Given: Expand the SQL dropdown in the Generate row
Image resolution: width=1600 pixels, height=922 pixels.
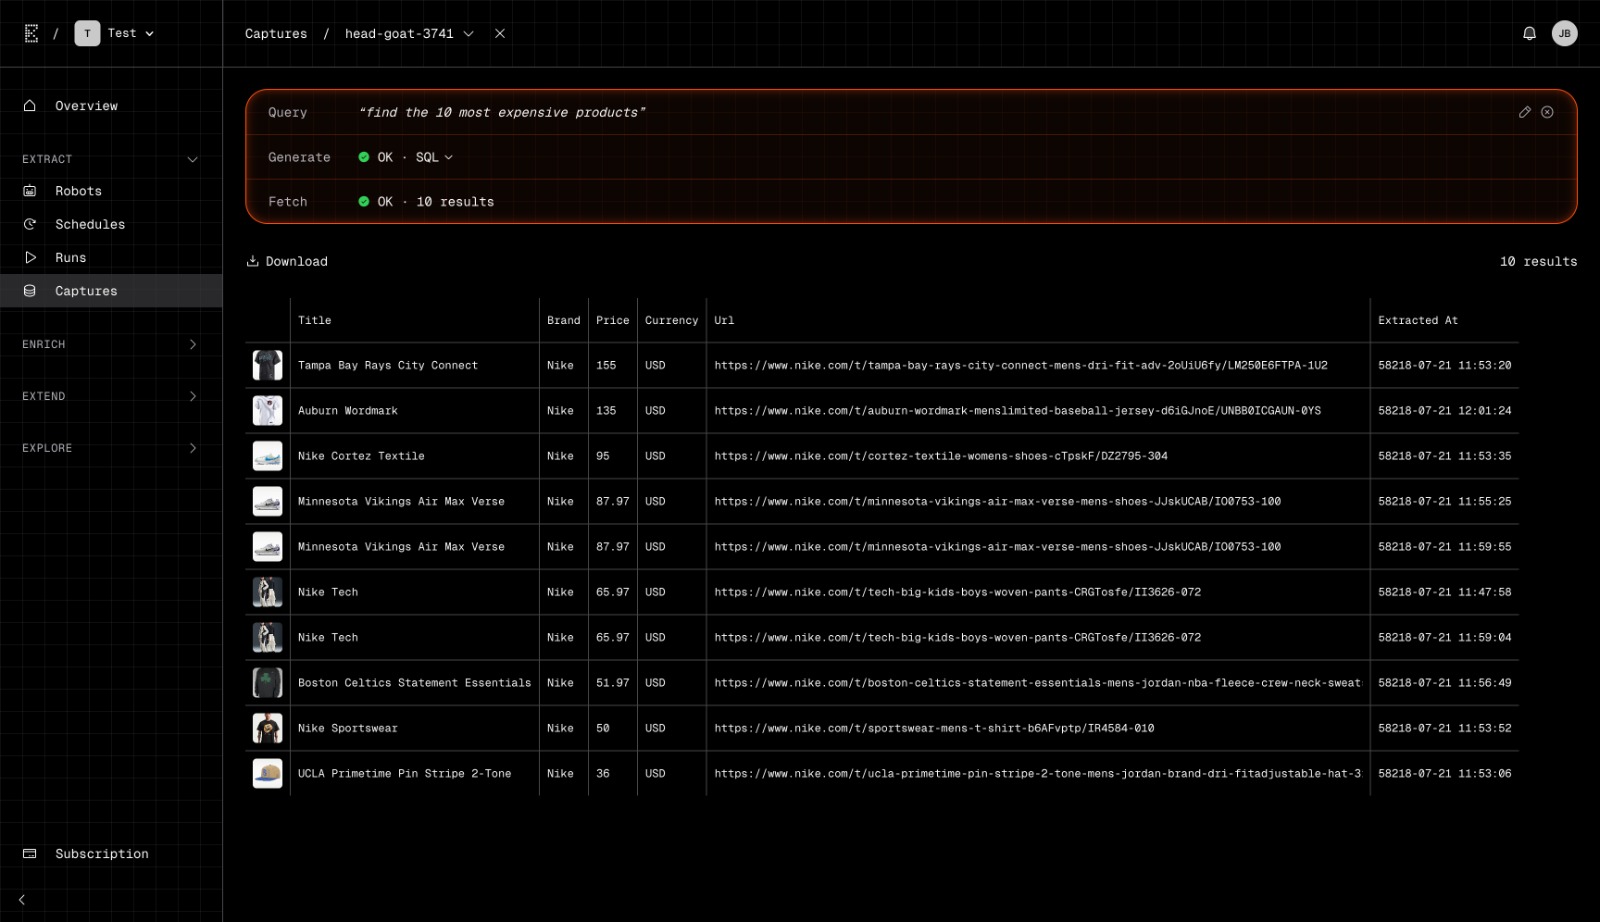Looking at the screenshot, I should [434, 157].
